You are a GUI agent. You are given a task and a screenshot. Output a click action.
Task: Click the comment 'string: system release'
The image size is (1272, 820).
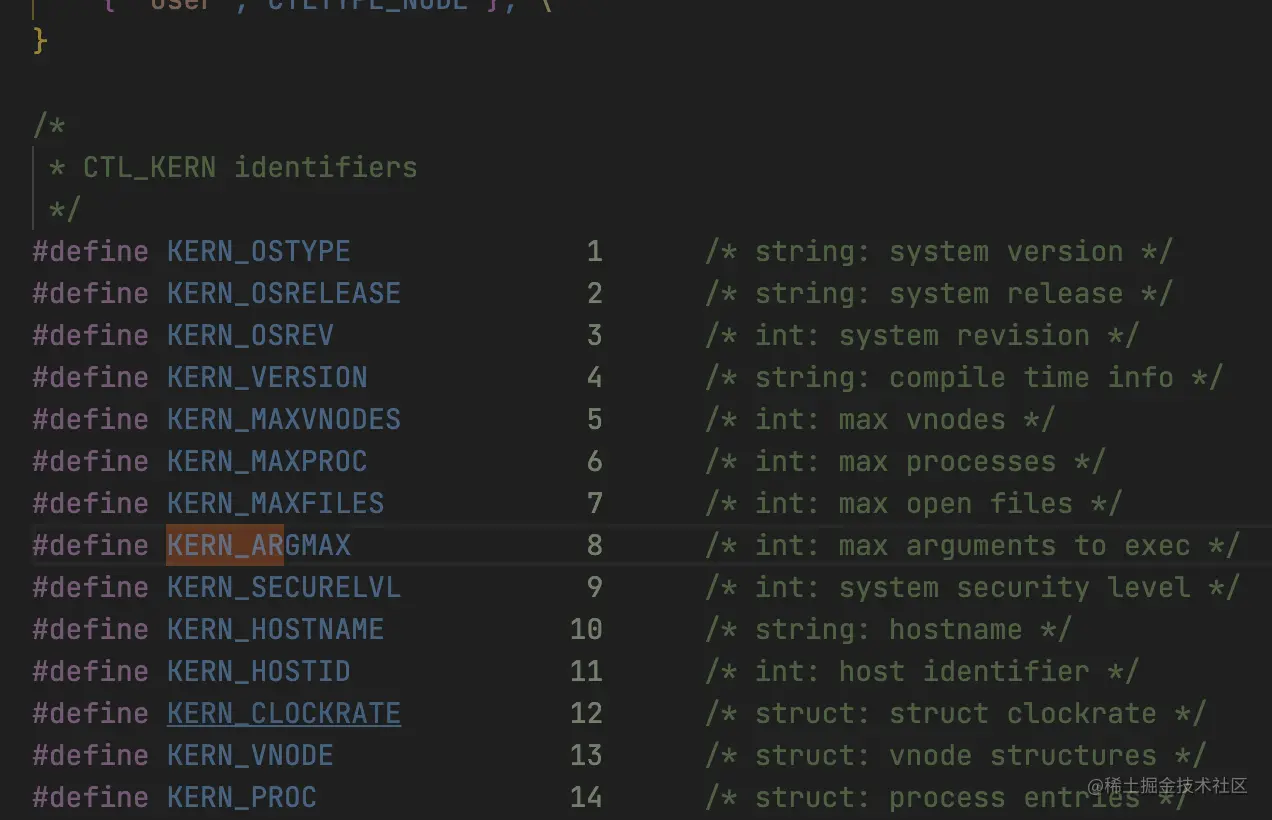(x=939, y=293)
